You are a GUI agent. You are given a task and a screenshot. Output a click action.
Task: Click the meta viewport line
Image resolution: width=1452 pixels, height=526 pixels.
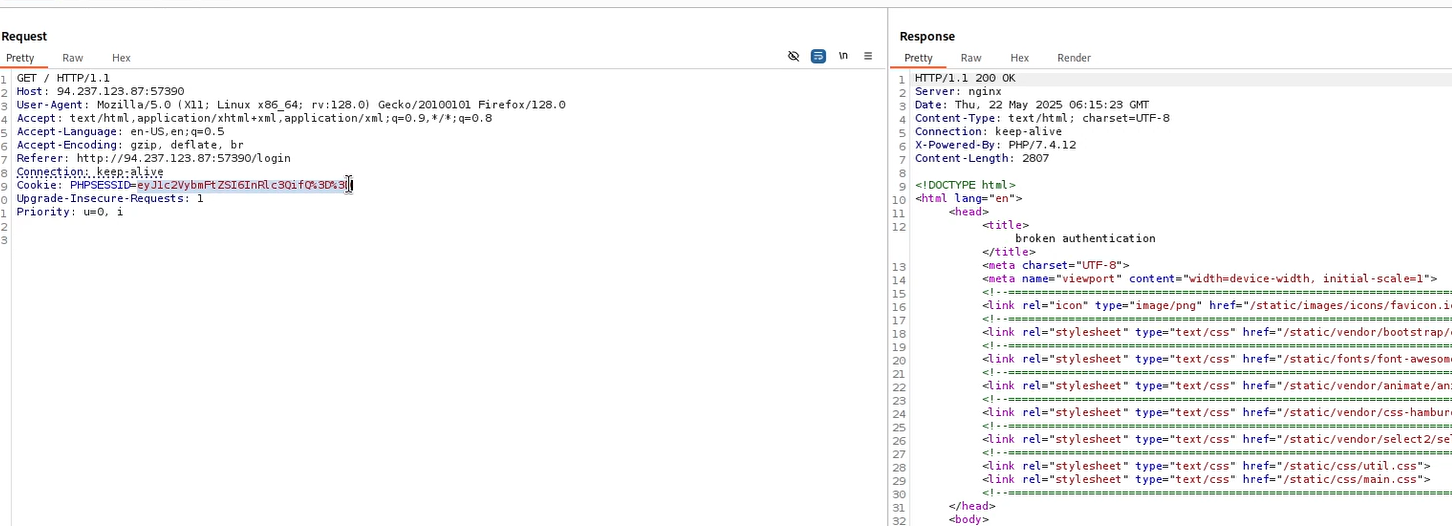point(1209,278)
